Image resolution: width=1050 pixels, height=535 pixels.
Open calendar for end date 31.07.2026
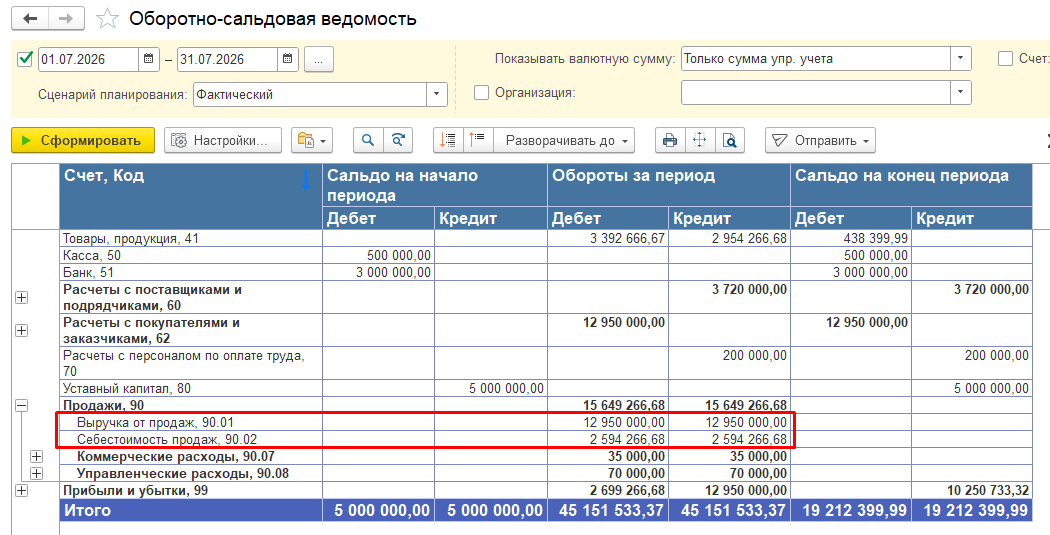click(287, 59)
